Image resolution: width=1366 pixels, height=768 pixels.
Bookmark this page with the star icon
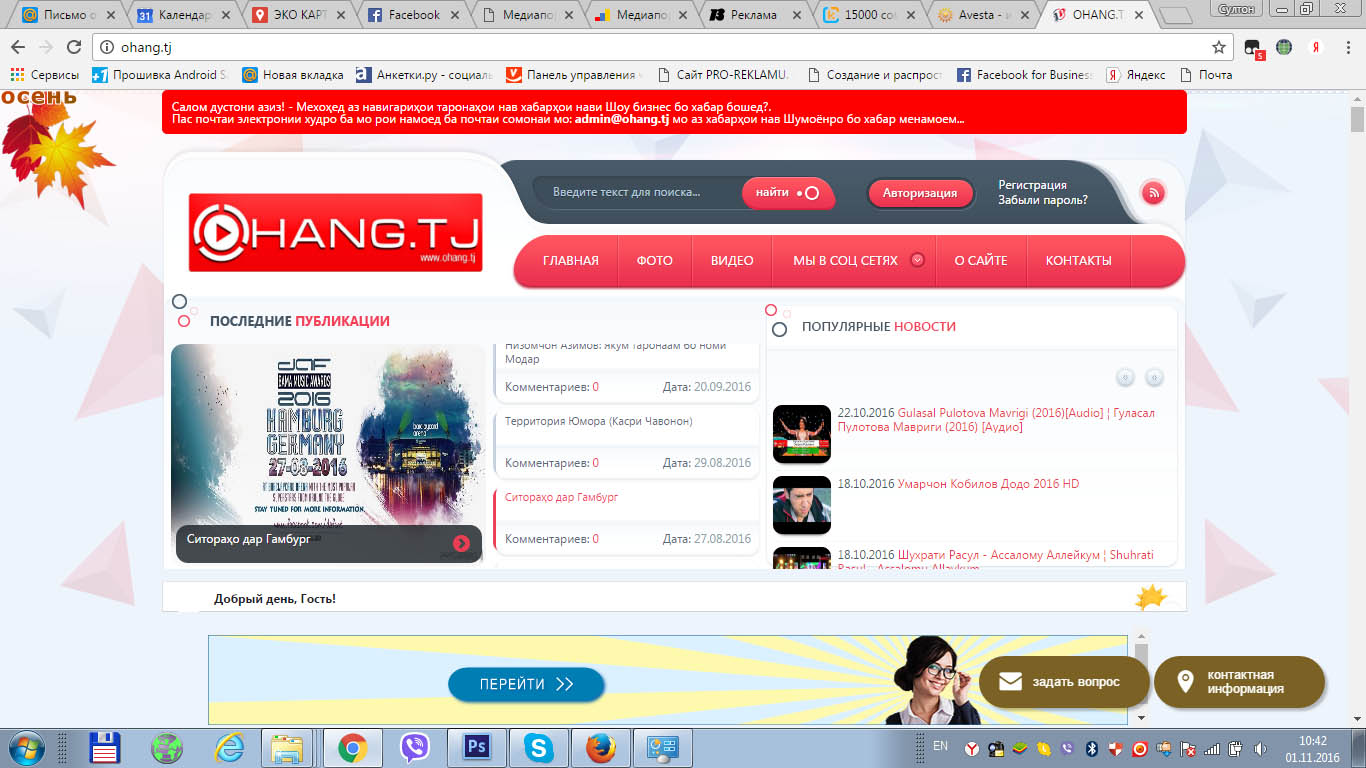click(x=1218, y=47)
